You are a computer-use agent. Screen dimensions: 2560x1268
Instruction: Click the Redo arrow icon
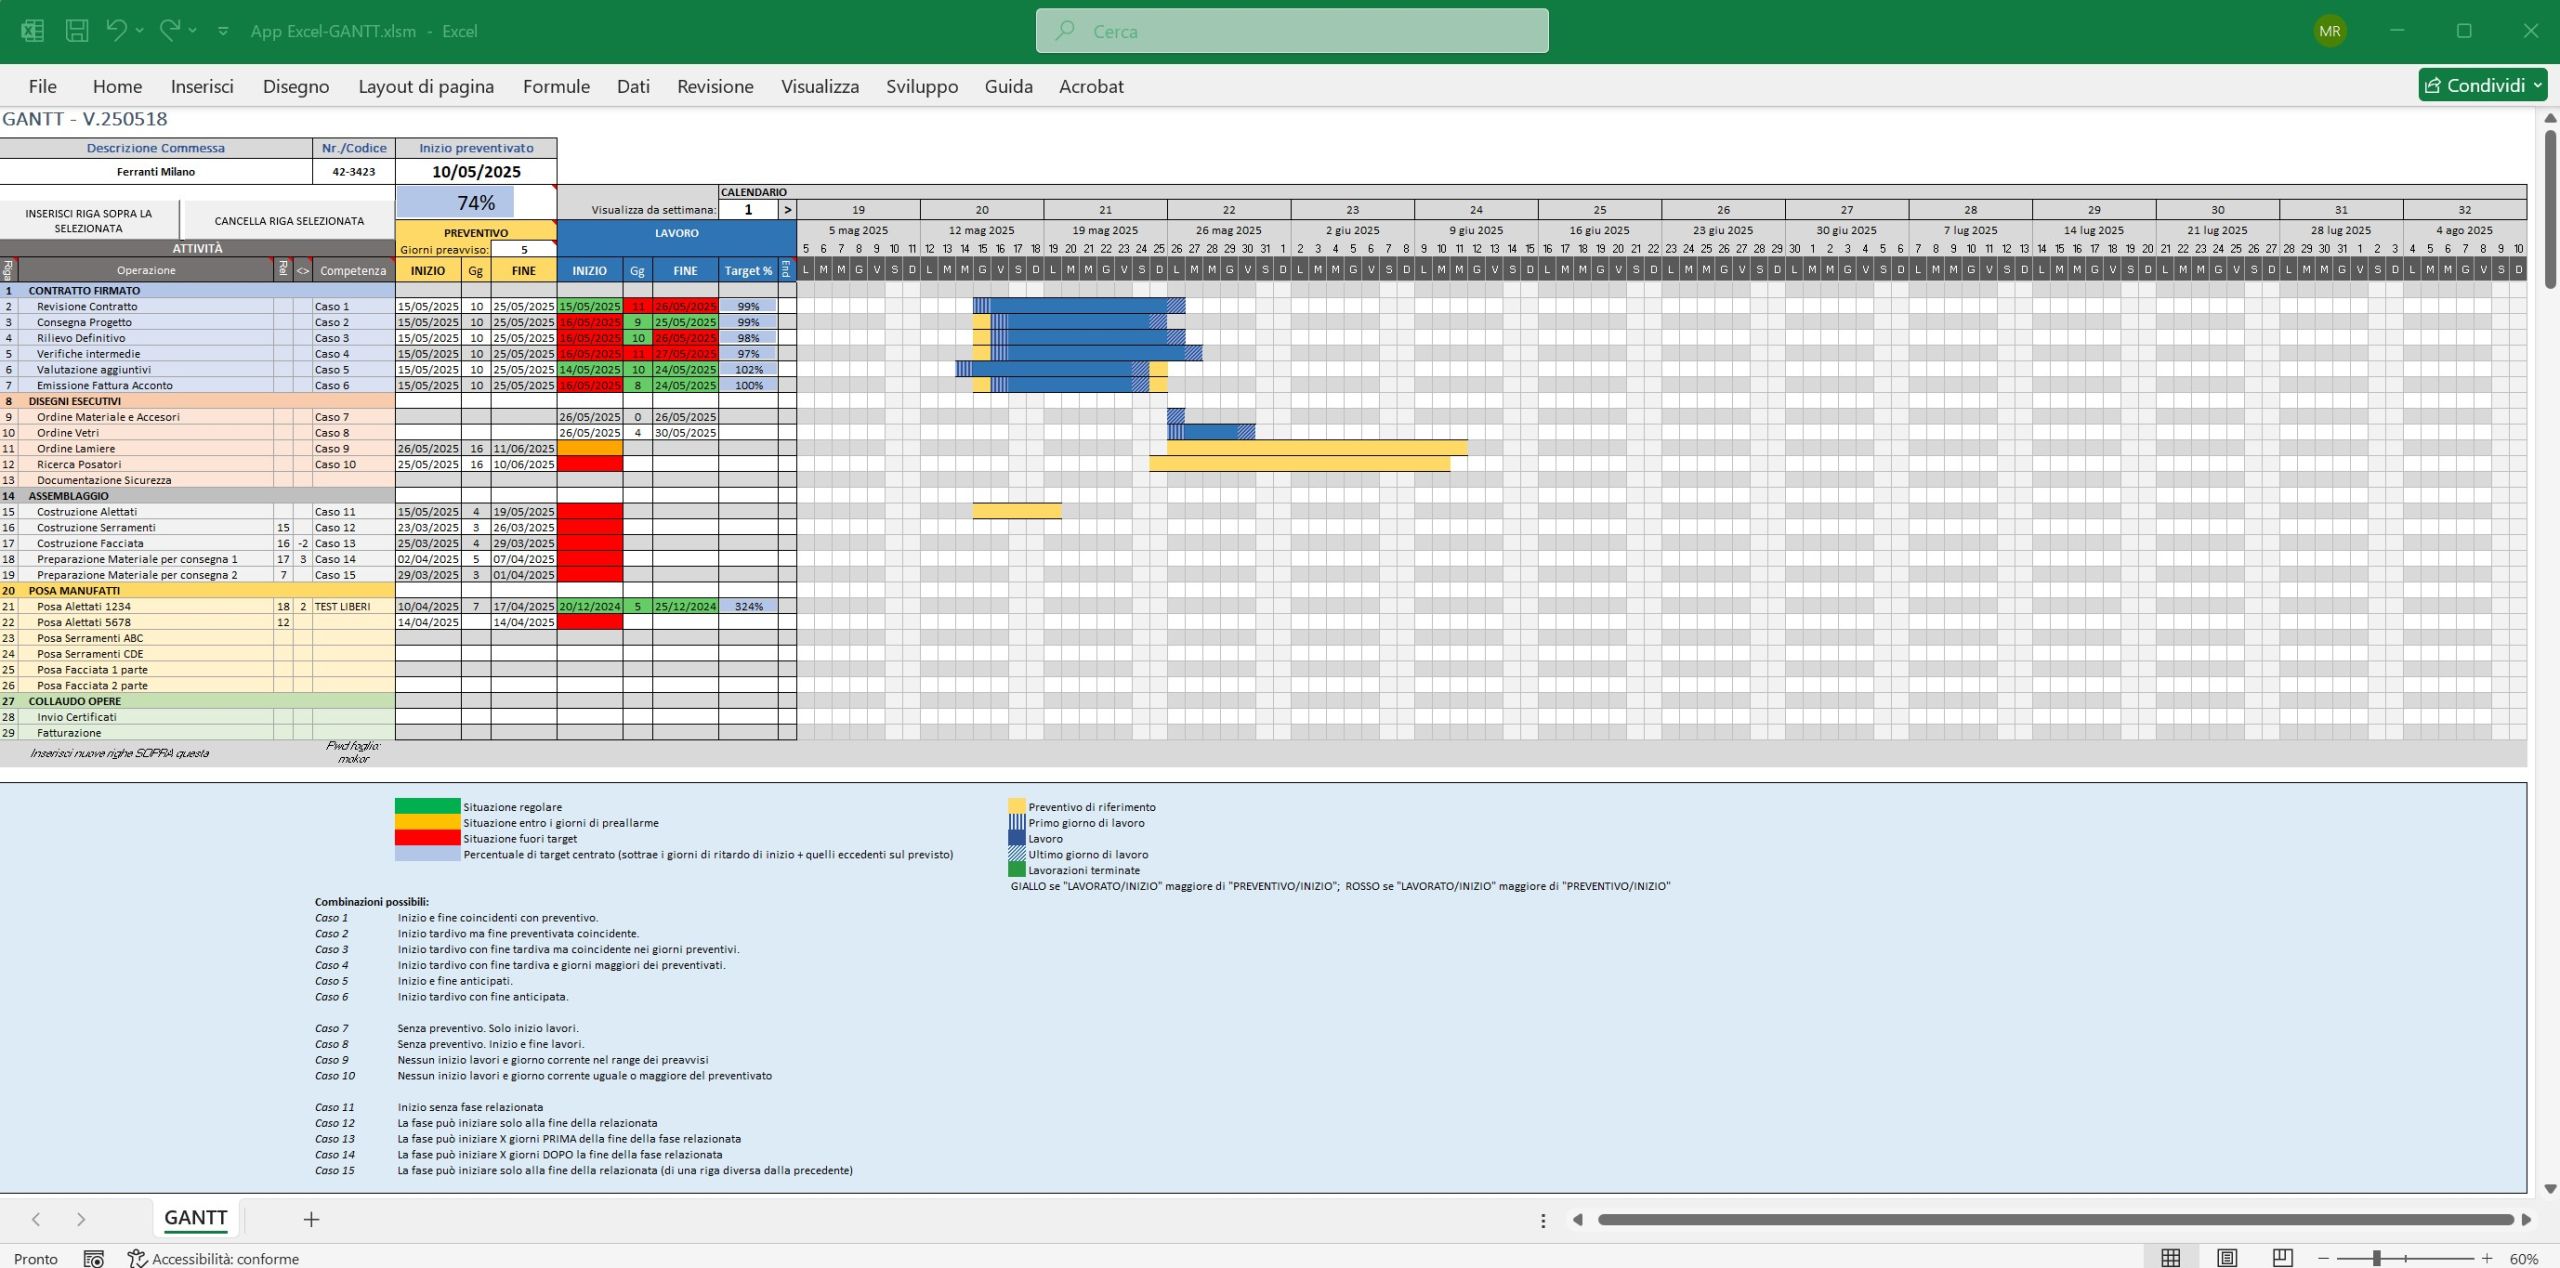pyautogui.click(x=170, y=30)
